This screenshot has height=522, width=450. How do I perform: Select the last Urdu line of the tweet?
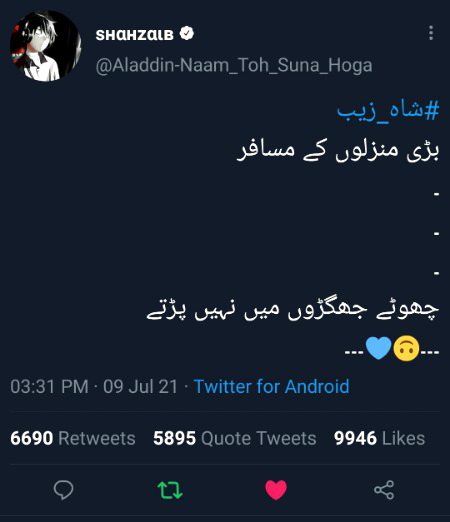[x=293, y=311]
